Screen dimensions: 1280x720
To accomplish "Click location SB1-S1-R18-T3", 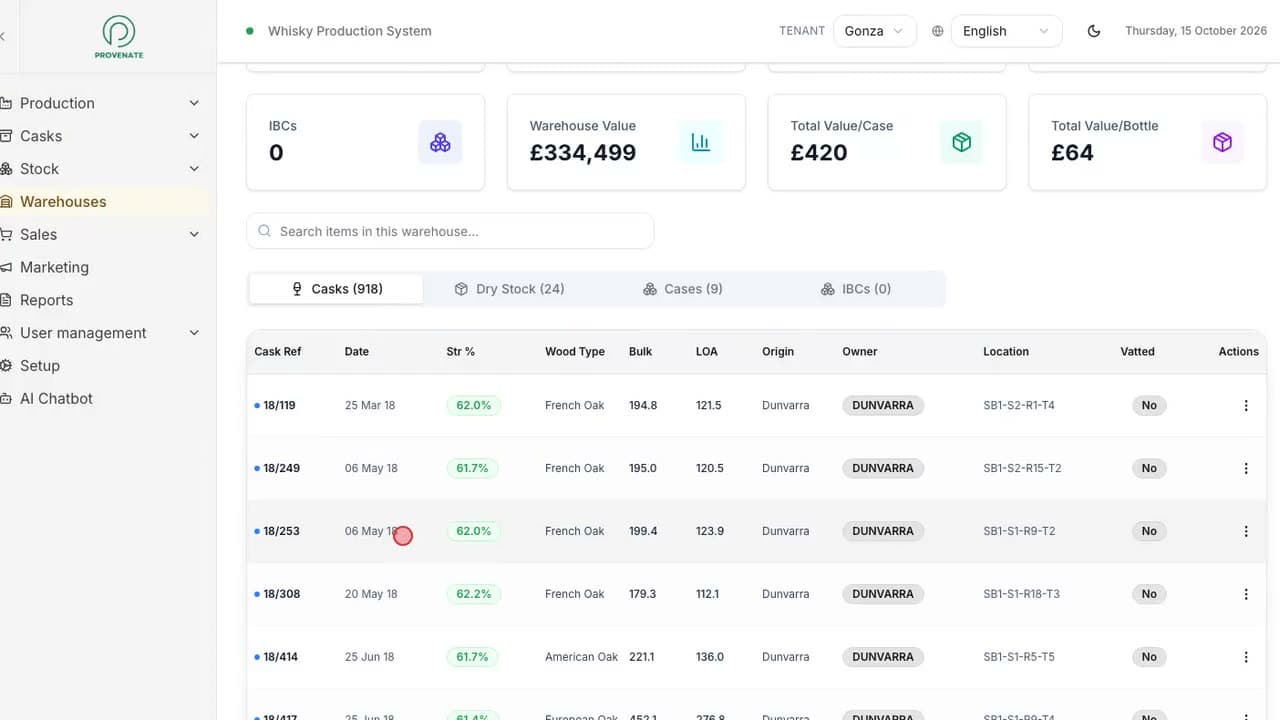I will (x=1021, y=594).
